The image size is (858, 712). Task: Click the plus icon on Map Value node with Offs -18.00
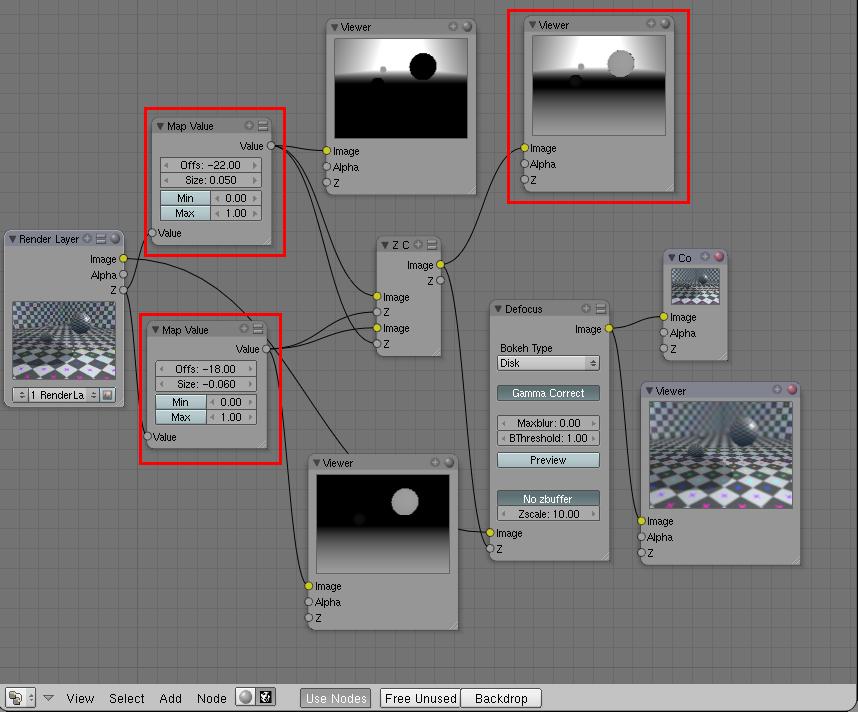tap(244, 328)
